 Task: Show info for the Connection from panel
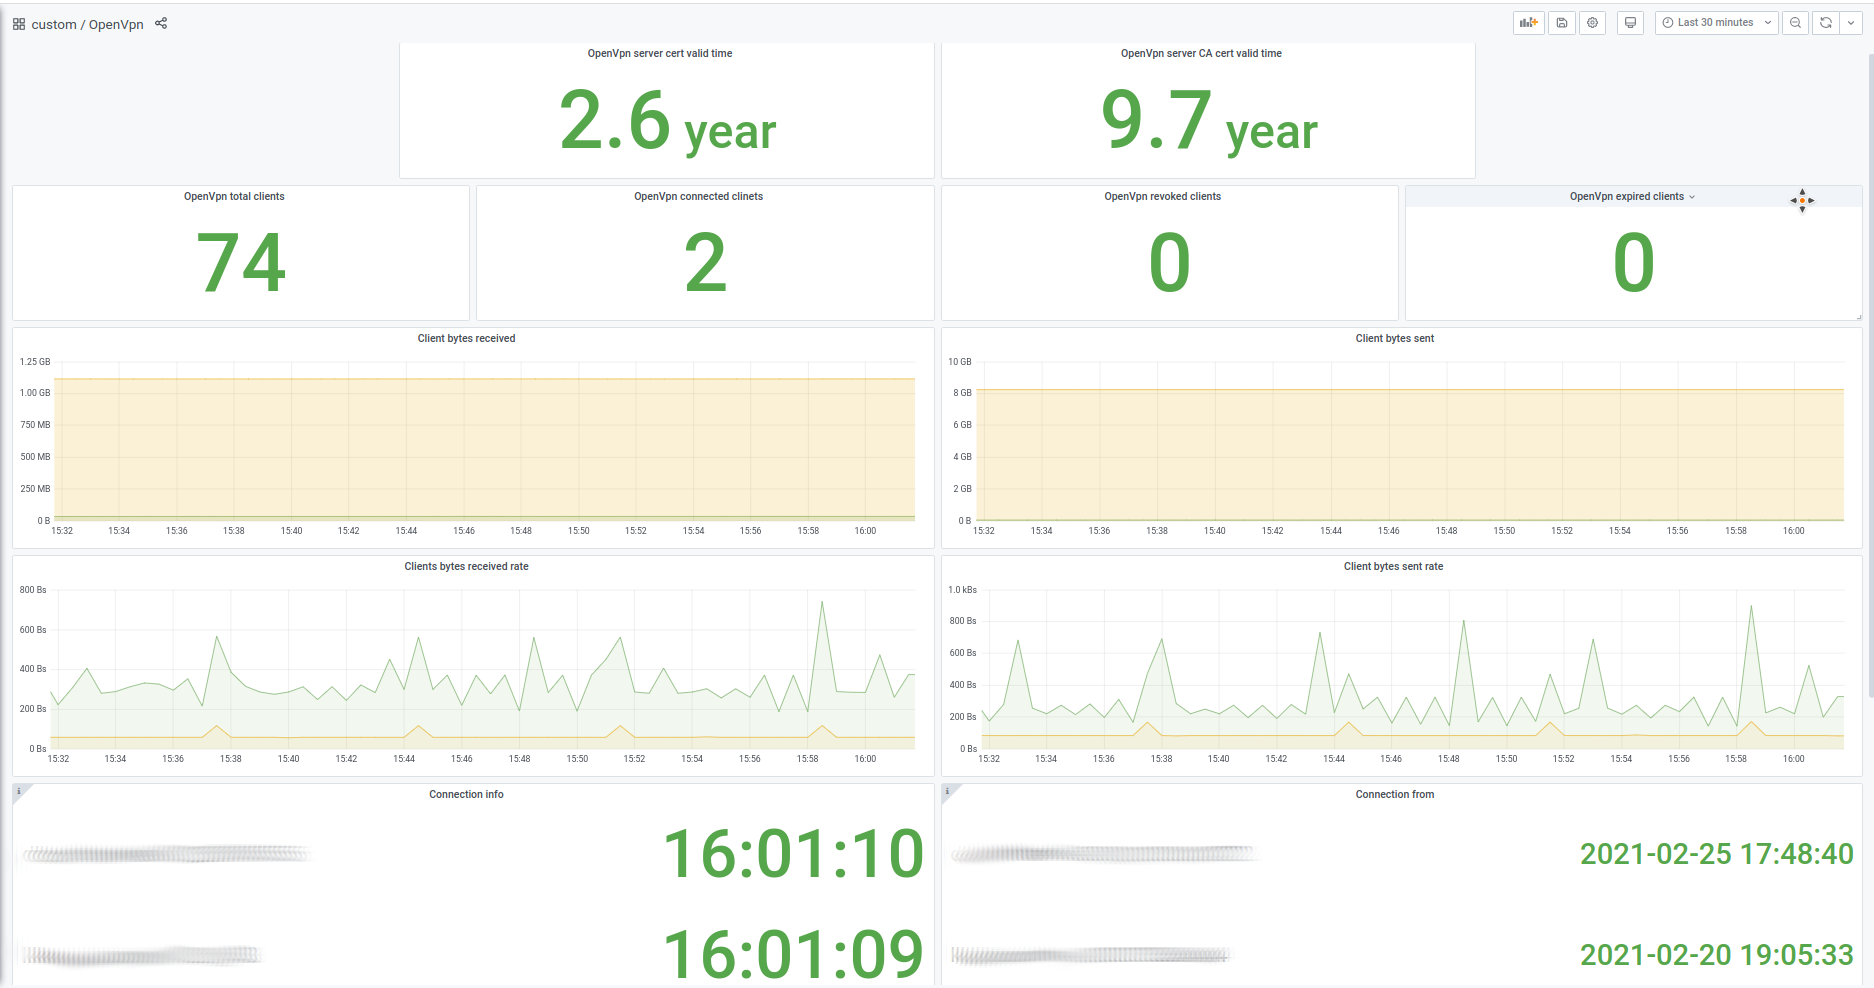948,791
